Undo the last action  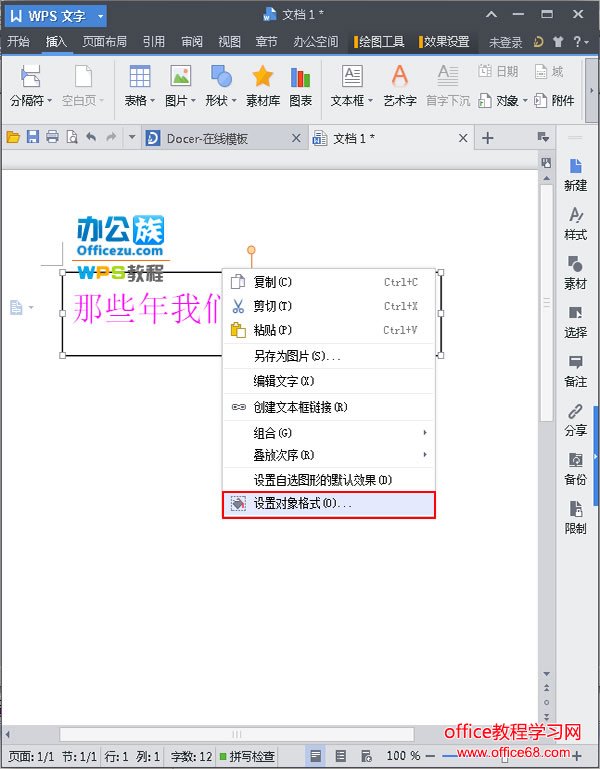click(91, 137)
